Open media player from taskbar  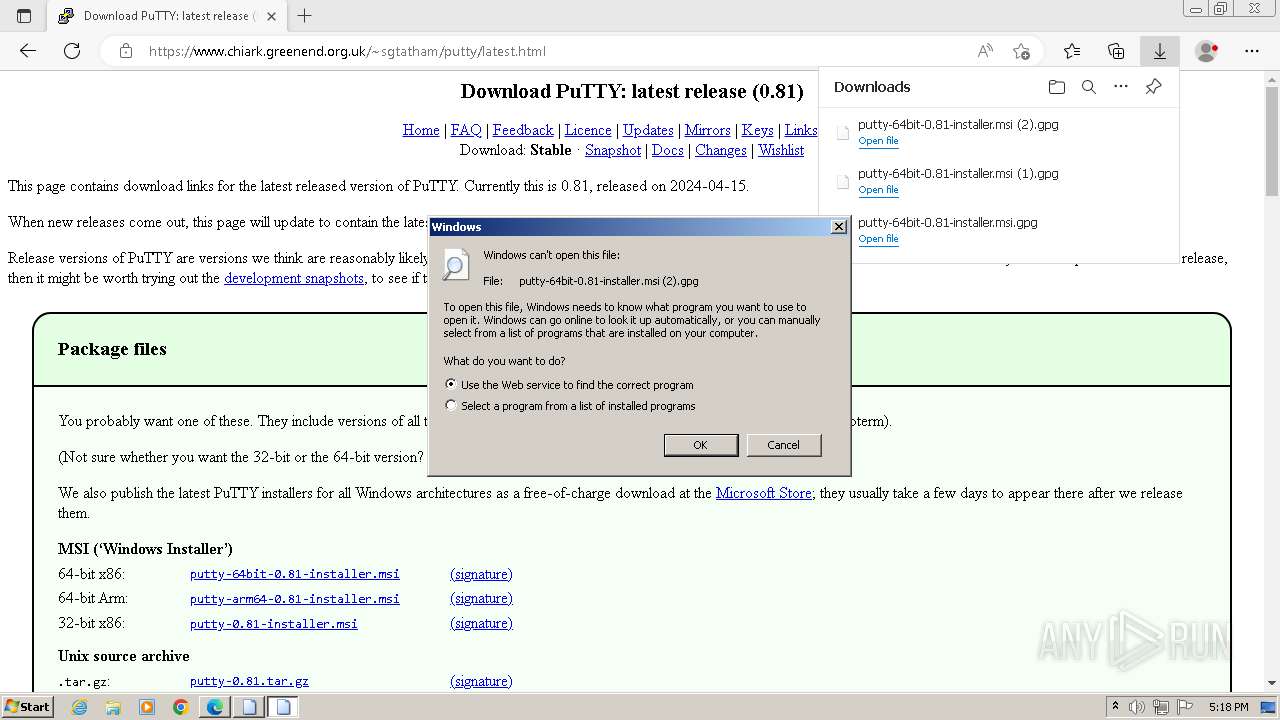coord(147,707)
